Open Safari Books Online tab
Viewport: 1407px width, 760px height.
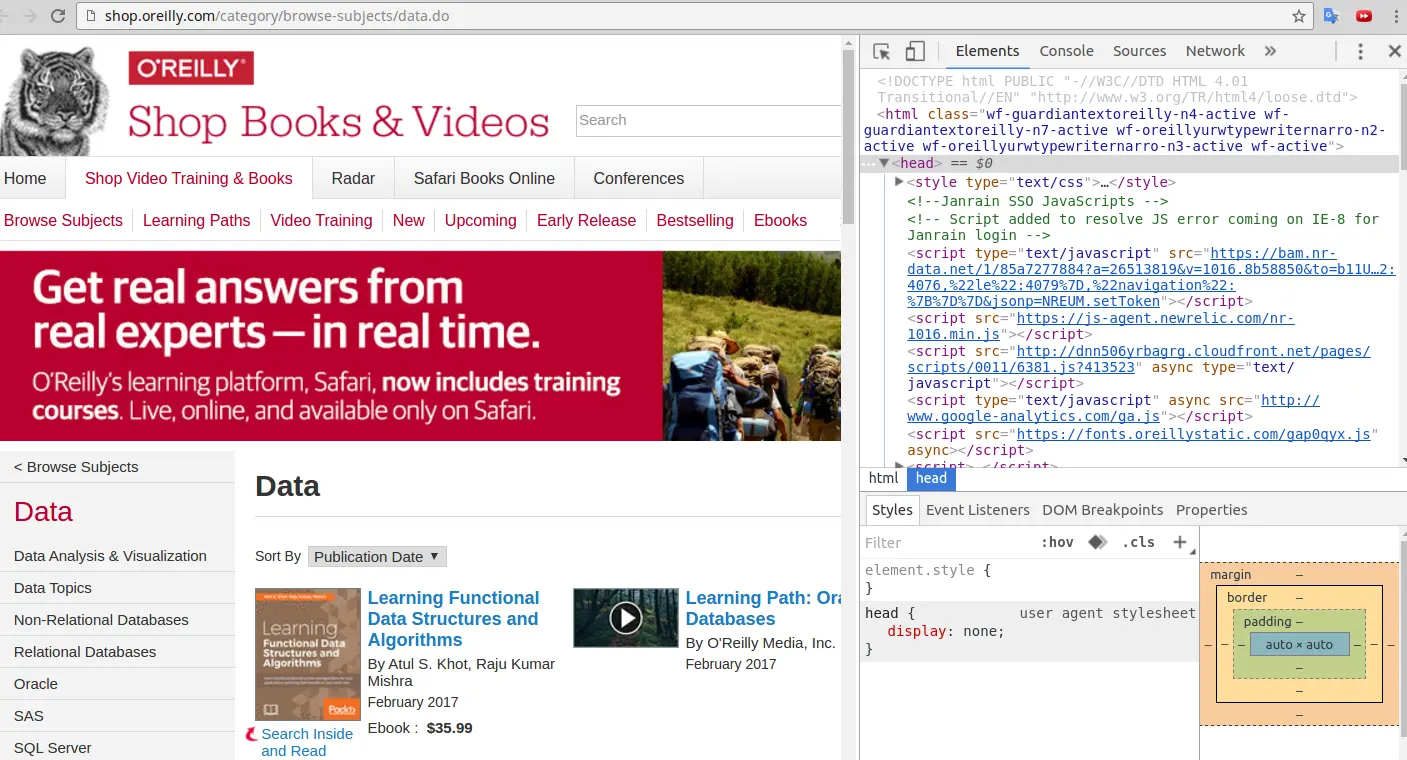point(484,179)
